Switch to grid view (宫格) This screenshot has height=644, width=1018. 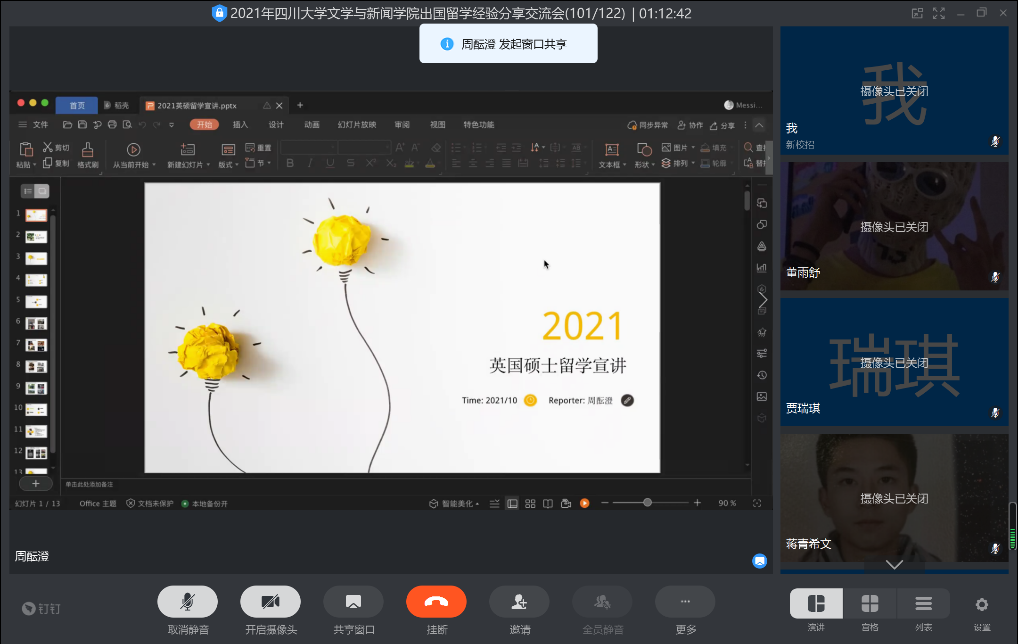(x=870, y=604)
